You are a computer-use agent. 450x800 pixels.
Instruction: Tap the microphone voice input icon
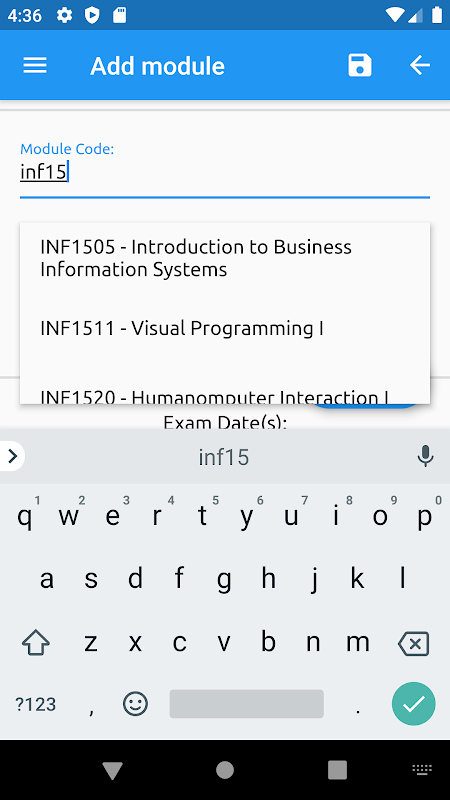tap(425, 456)
